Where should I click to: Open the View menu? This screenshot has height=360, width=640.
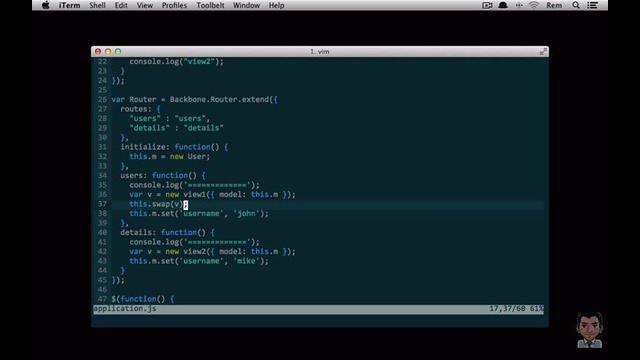pyautogui.click(x=144, y=5)
